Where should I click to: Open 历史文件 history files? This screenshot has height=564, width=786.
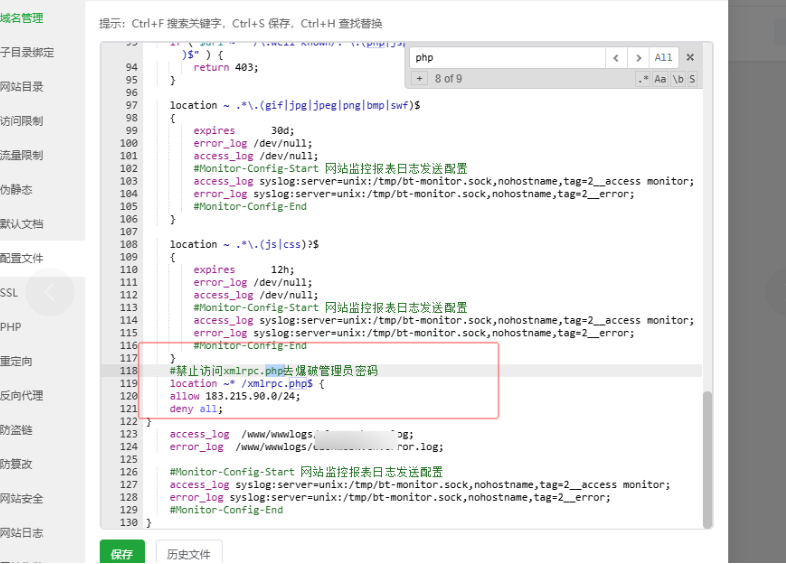click(x=188, y=553)
